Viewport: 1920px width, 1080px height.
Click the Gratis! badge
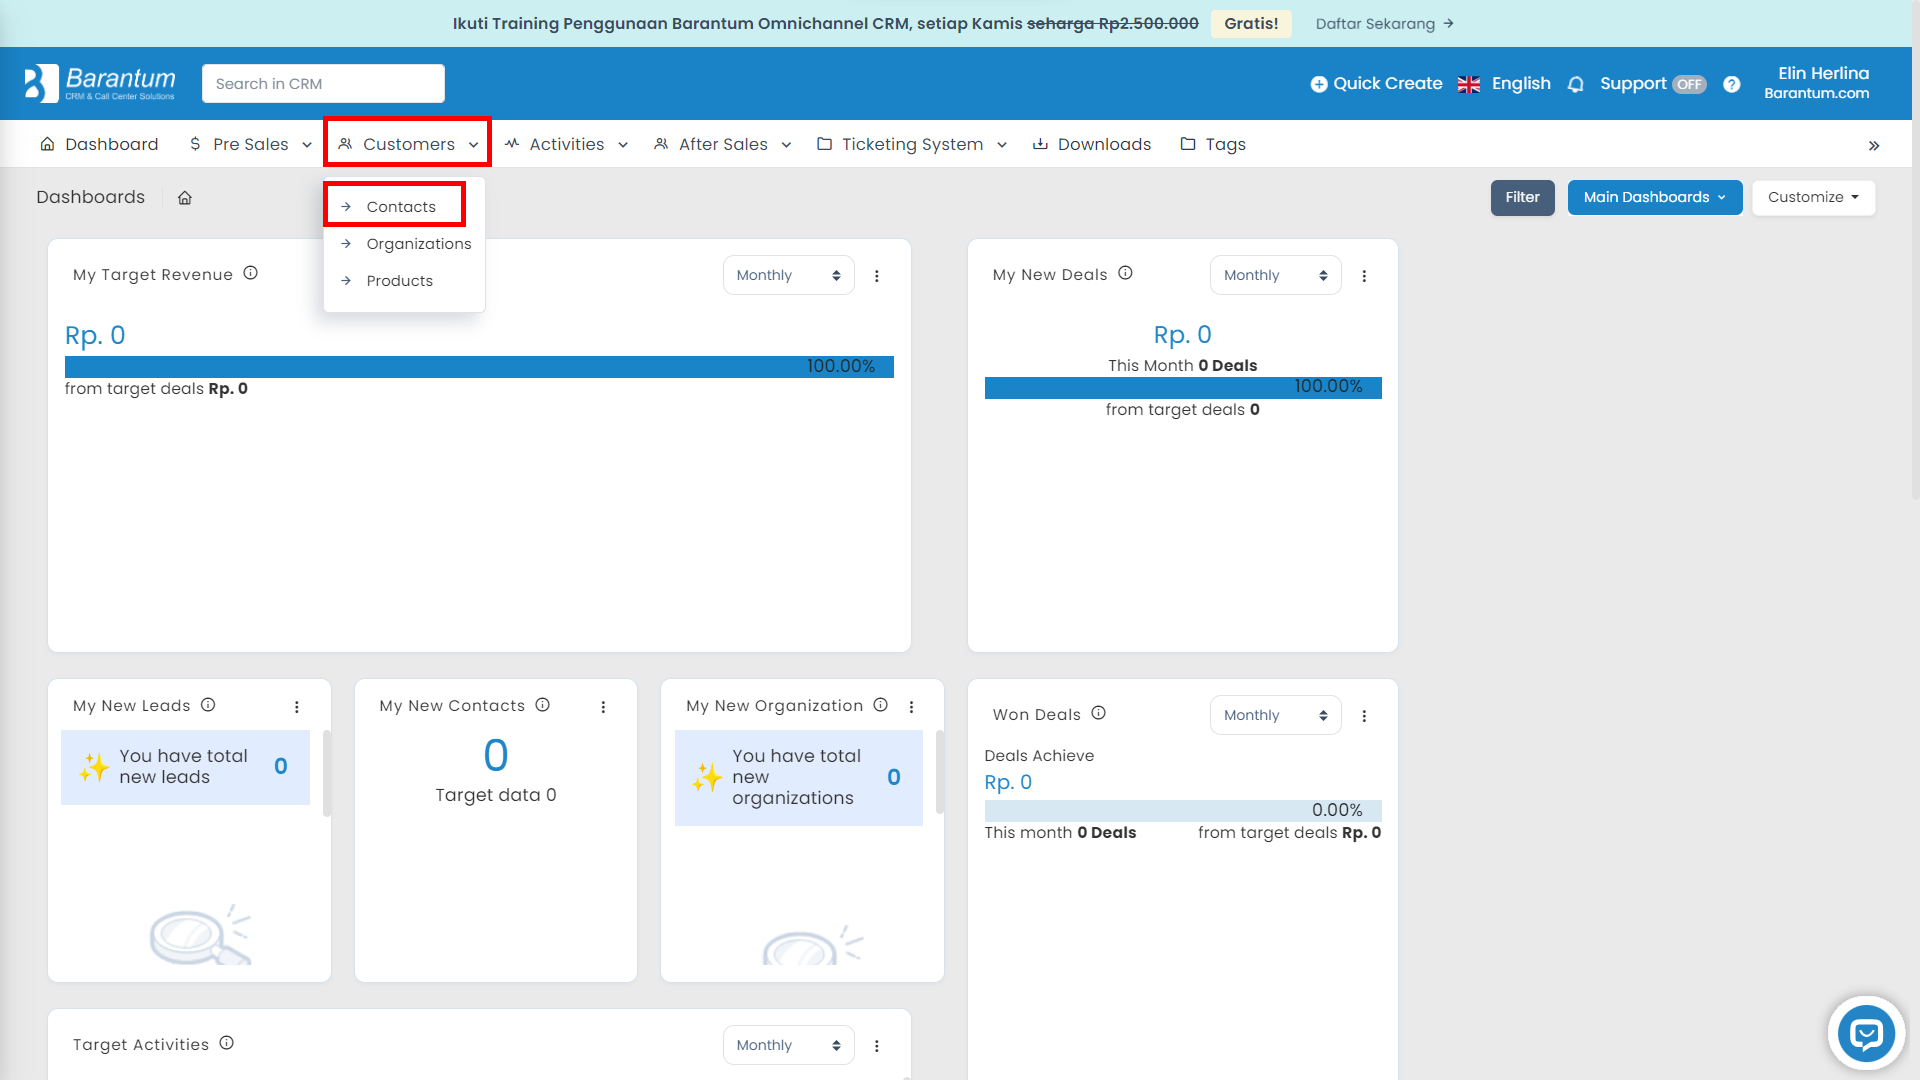pos(1251,23)
